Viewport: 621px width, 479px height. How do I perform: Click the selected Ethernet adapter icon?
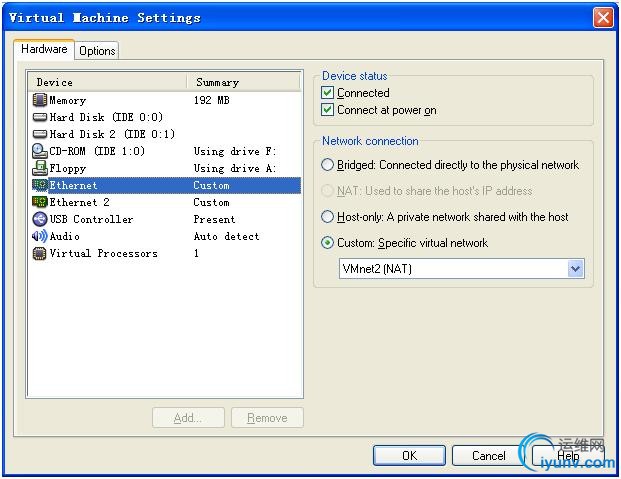40,185
